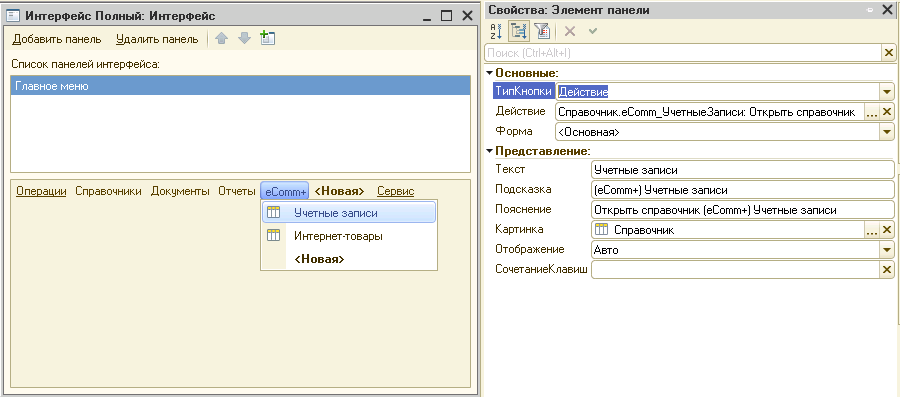Screen dimensions: 900x397
Task: Focus the Поиск search field
Action: tap(684, 53)
